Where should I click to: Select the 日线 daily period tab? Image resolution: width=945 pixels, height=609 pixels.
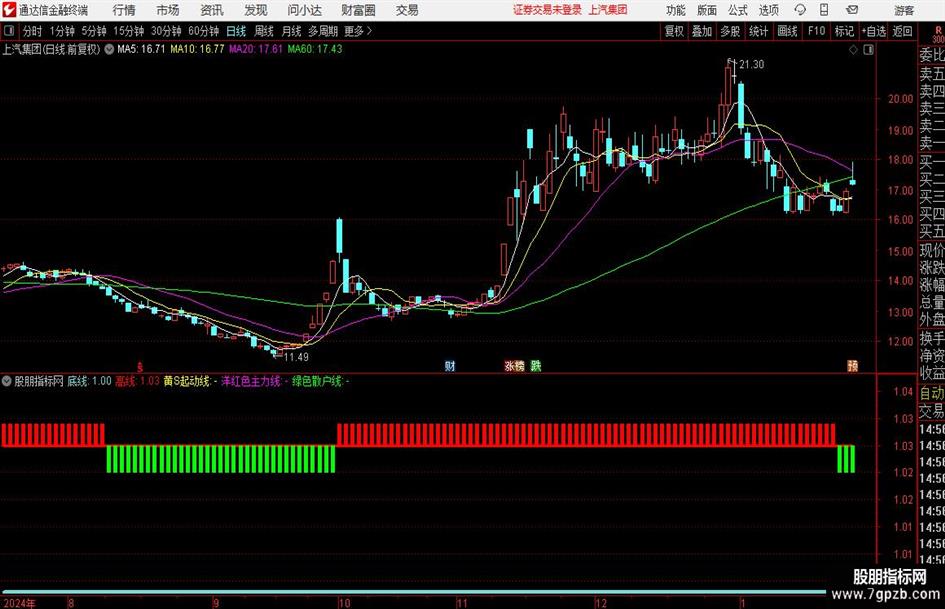tap(236, 31)
